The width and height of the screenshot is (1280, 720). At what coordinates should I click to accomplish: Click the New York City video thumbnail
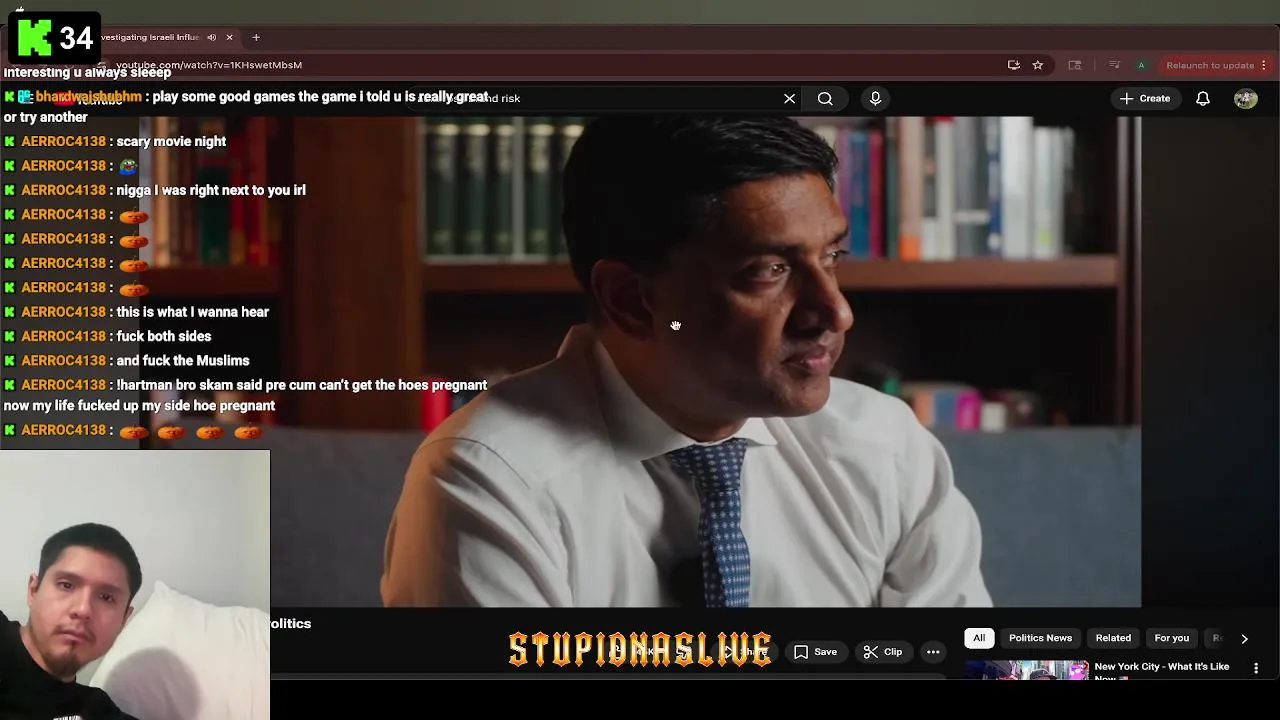click(x=1027, y=670)
